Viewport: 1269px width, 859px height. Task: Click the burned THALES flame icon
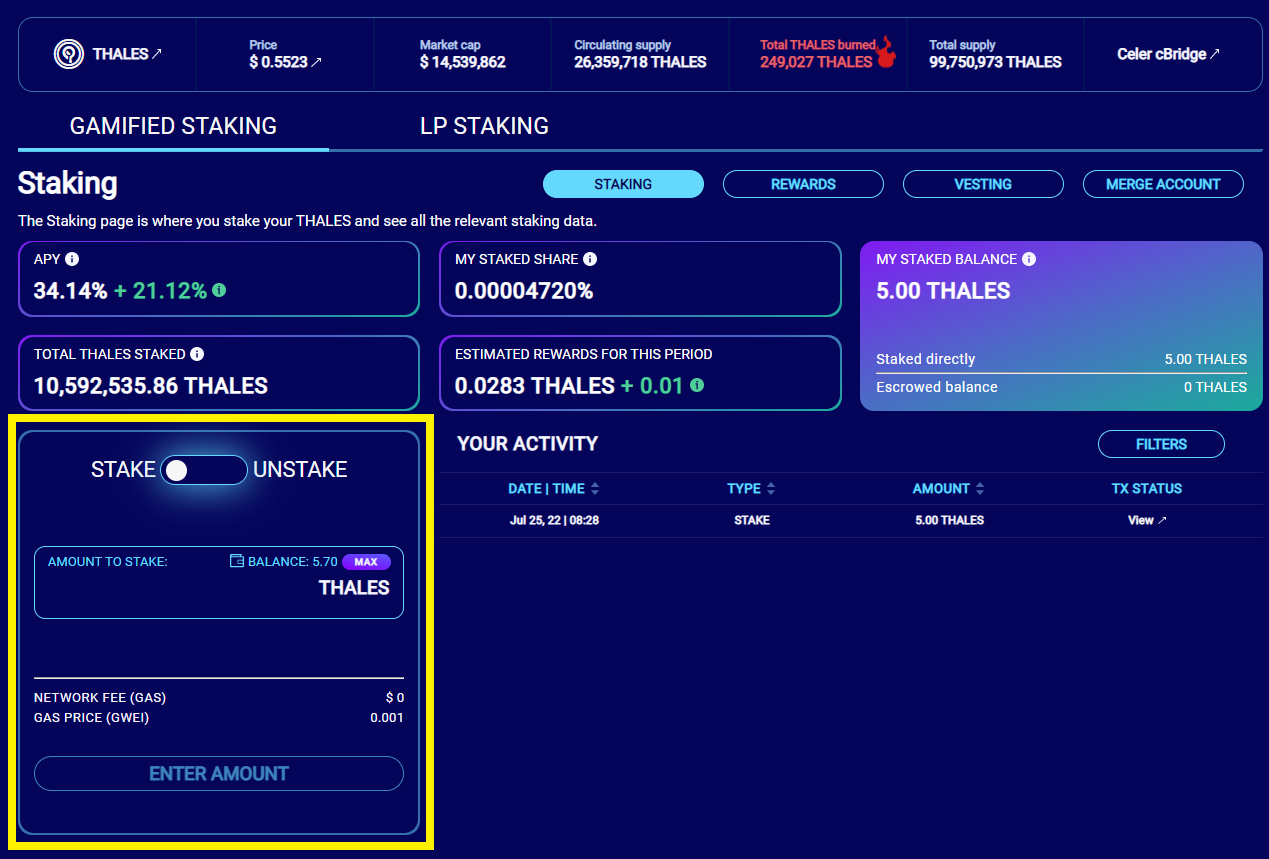pos(886,54)
